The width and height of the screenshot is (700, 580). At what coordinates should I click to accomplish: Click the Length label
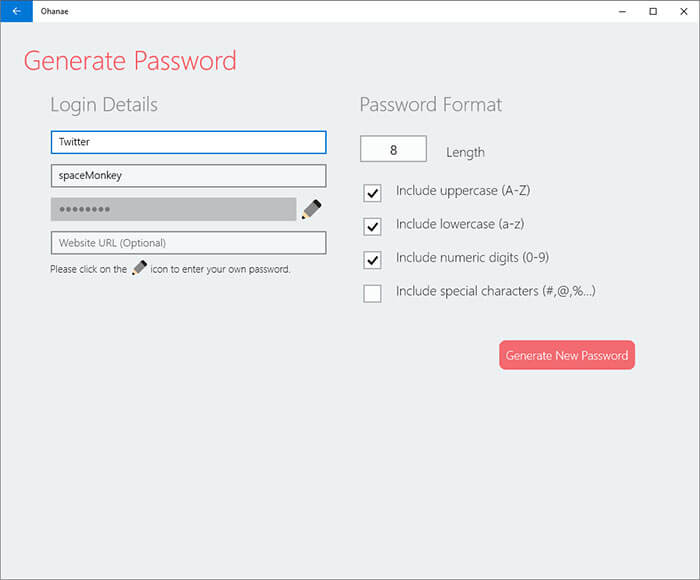click(465, 153)
